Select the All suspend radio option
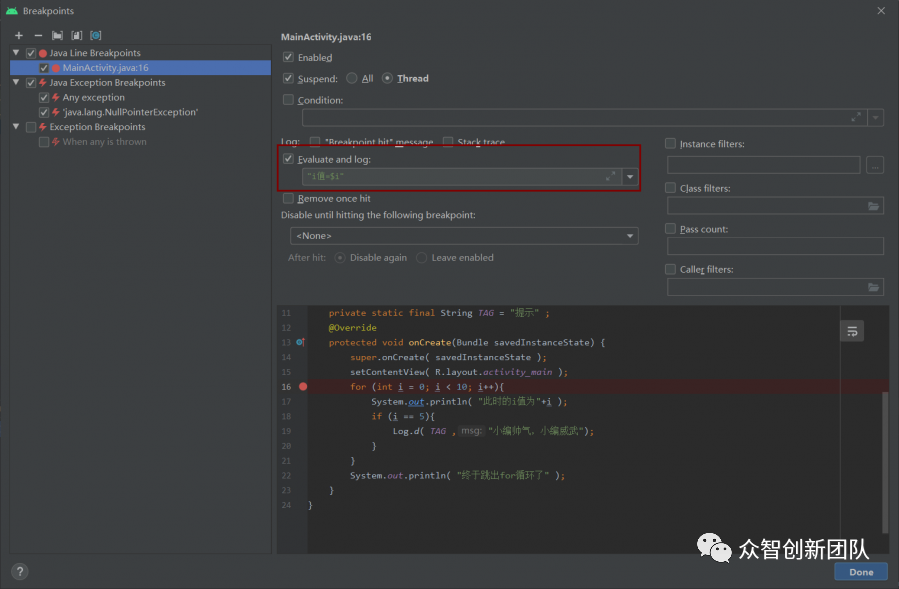 351,79
